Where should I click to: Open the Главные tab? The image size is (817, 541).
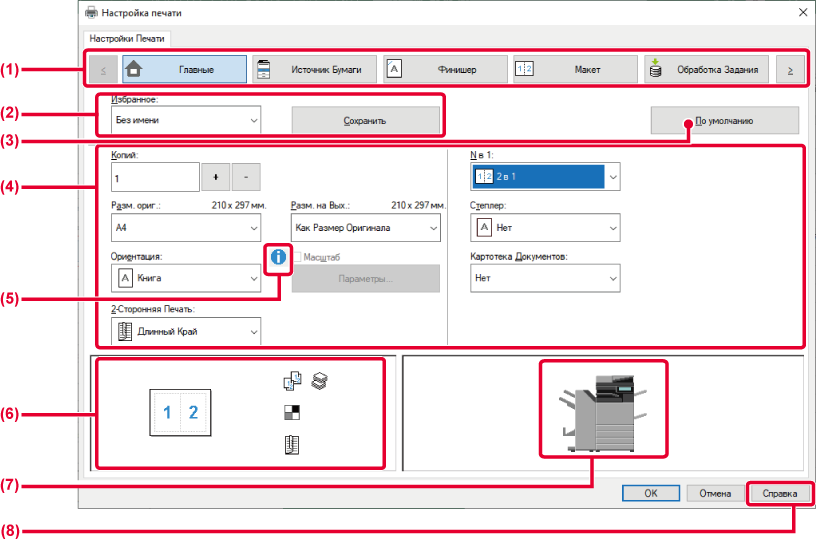tap(184, 69)
